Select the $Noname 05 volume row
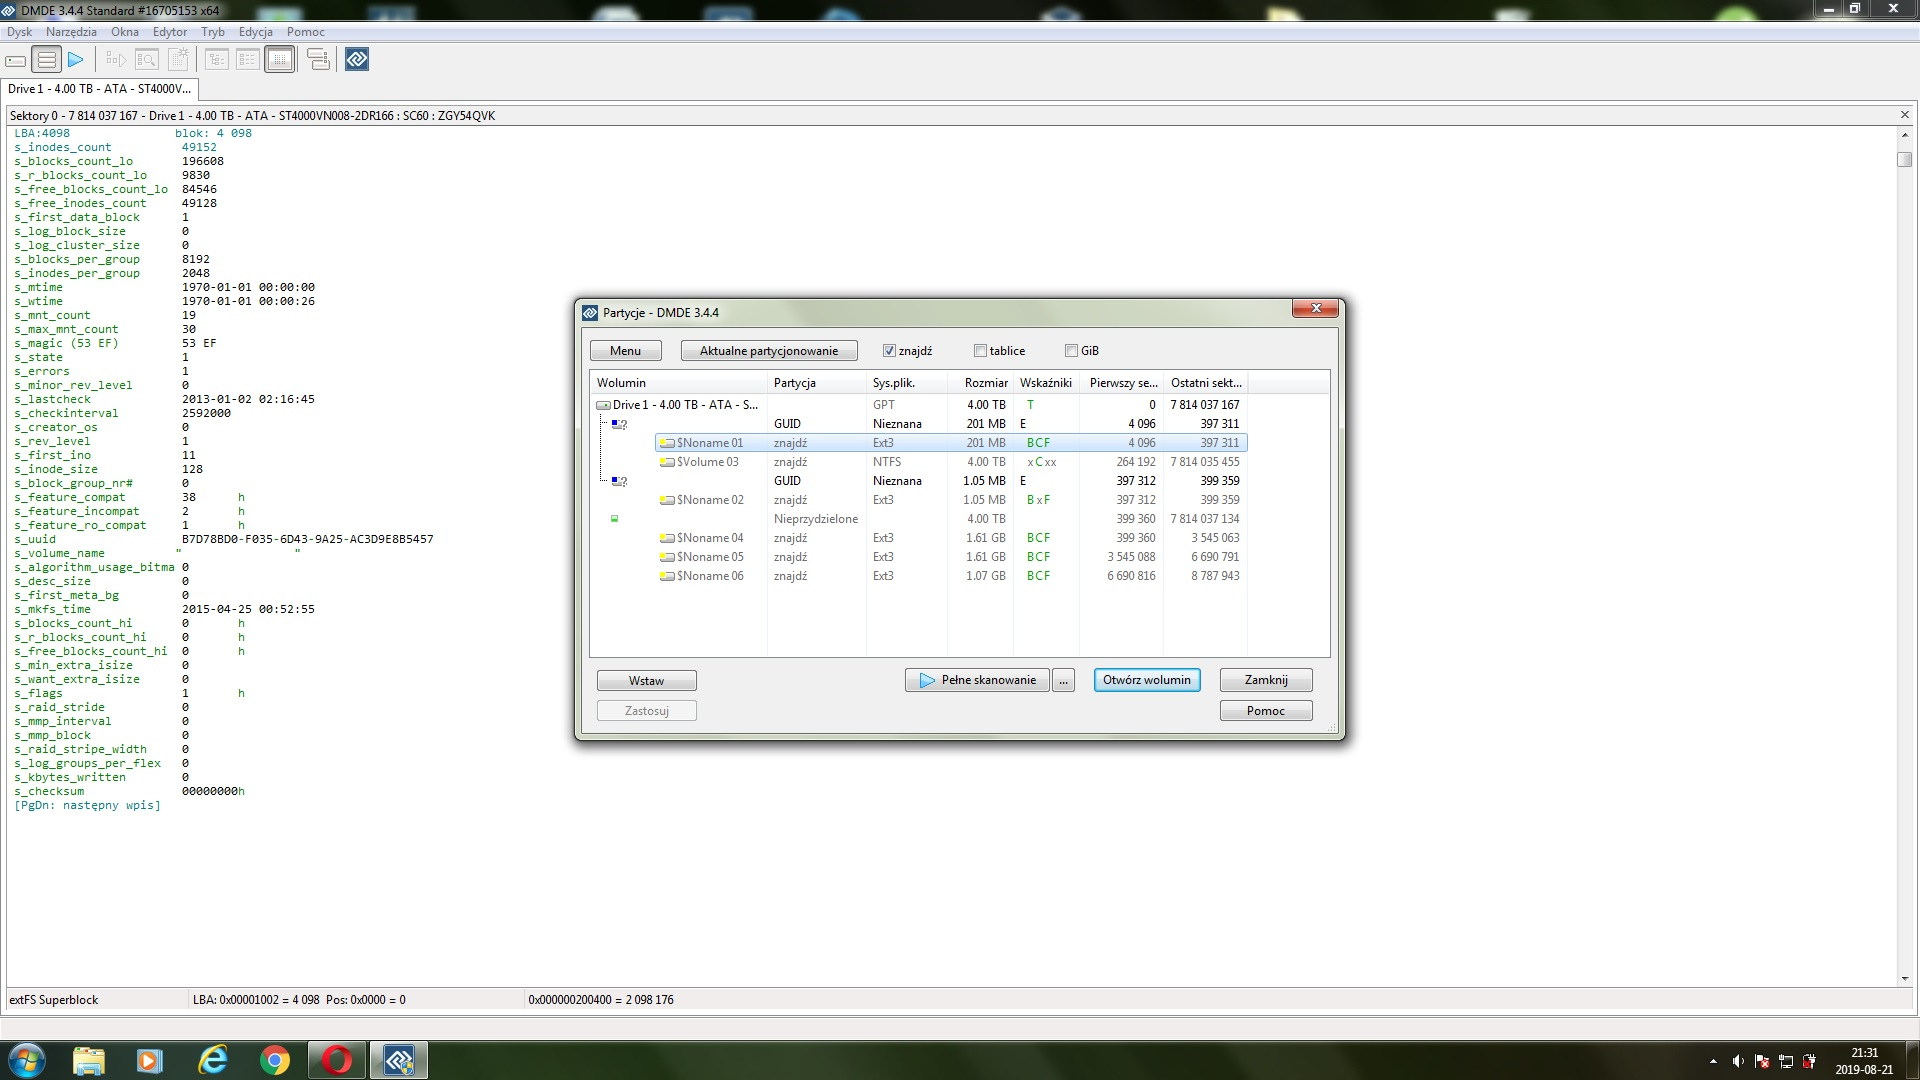Screen dimensions: 1920x1080 [950, 557]
